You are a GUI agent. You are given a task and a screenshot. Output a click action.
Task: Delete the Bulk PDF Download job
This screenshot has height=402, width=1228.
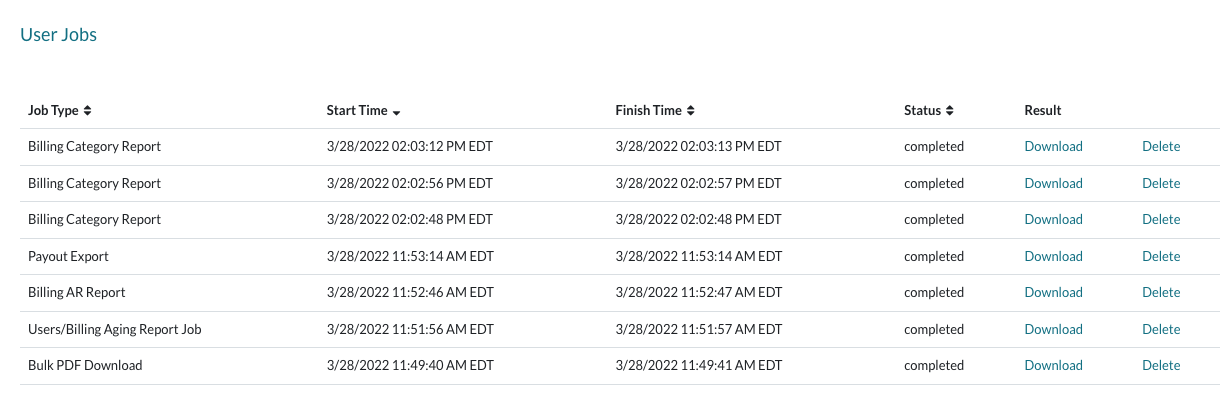coord(1161,365)
